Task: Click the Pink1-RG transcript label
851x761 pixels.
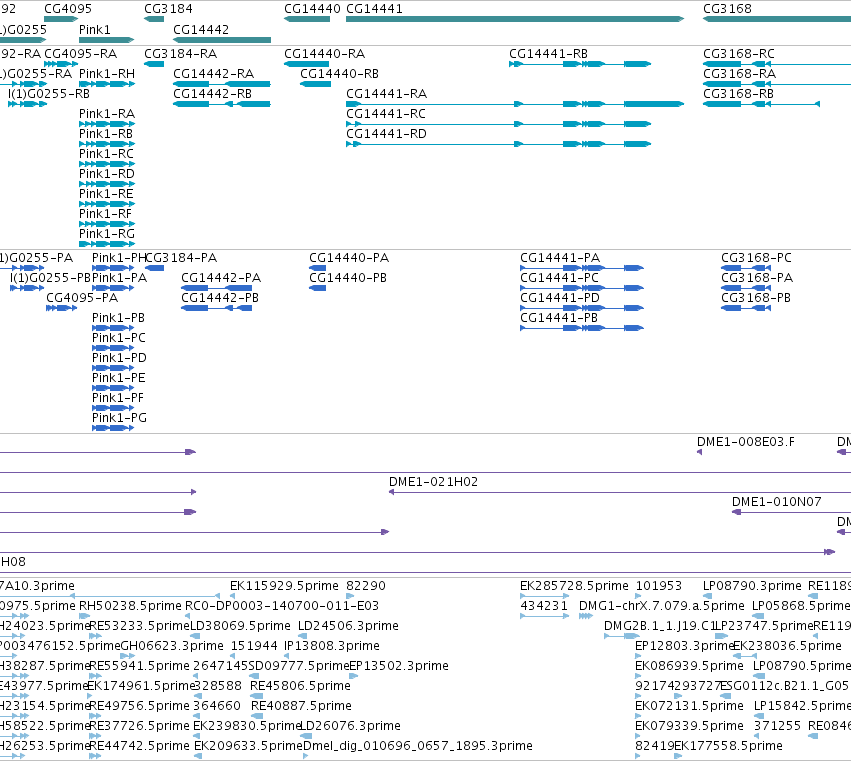Action: coord(107,234)
